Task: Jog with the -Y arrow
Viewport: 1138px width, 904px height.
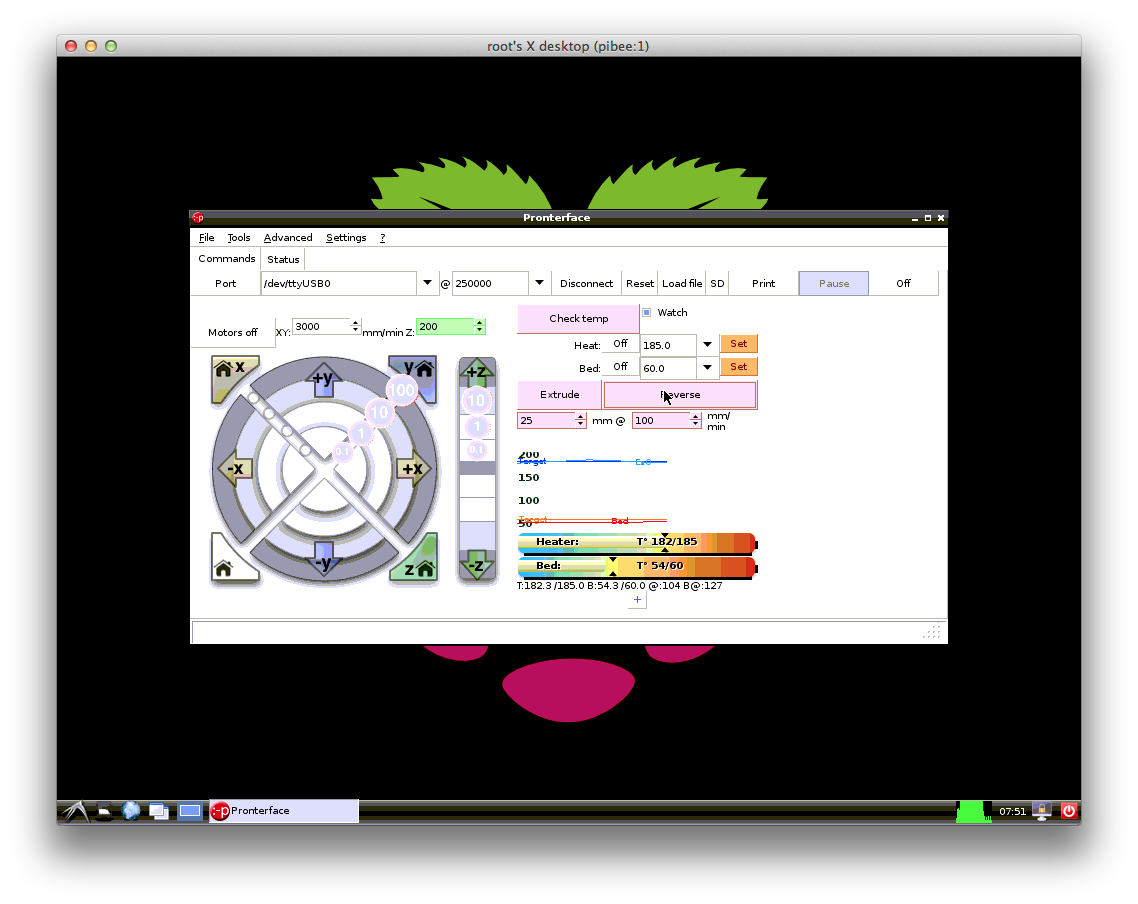Action: coord(324,559)
